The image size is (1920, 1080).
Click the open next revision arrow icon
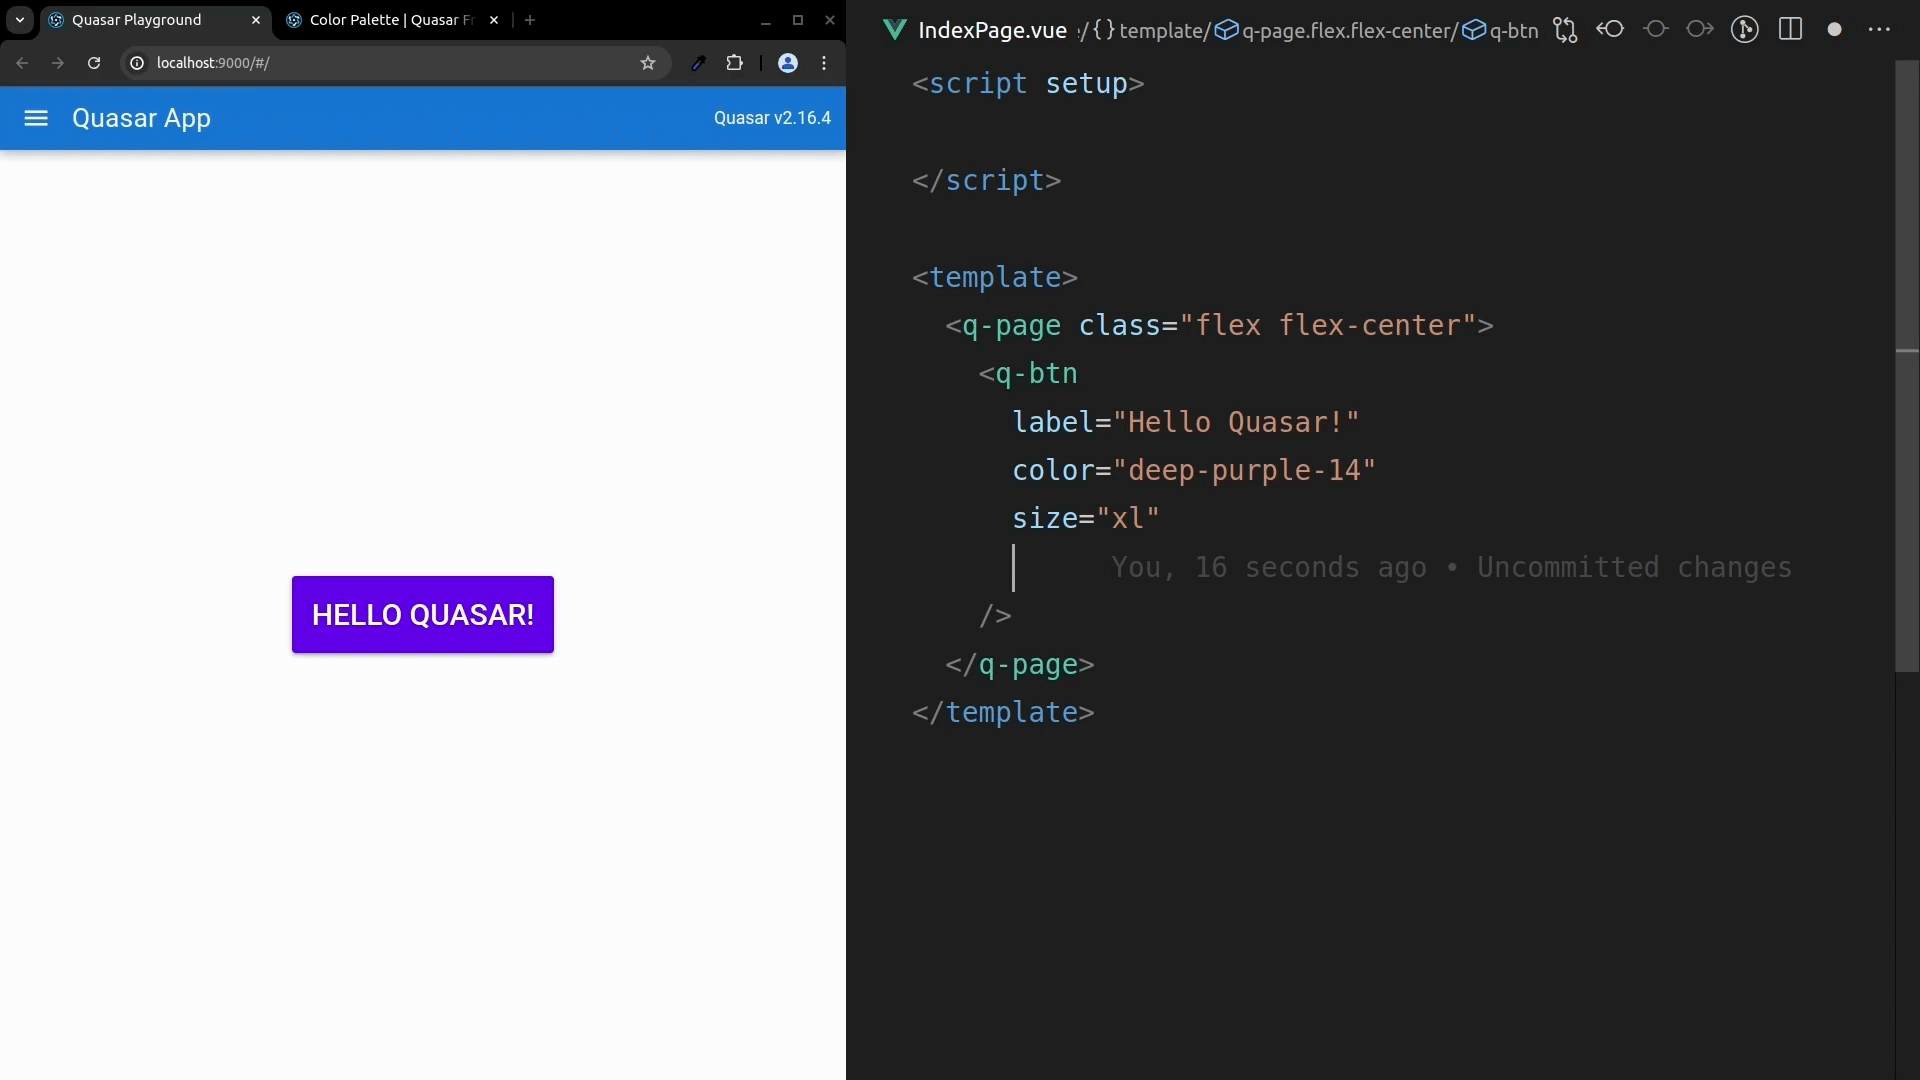pos(1700,29)
